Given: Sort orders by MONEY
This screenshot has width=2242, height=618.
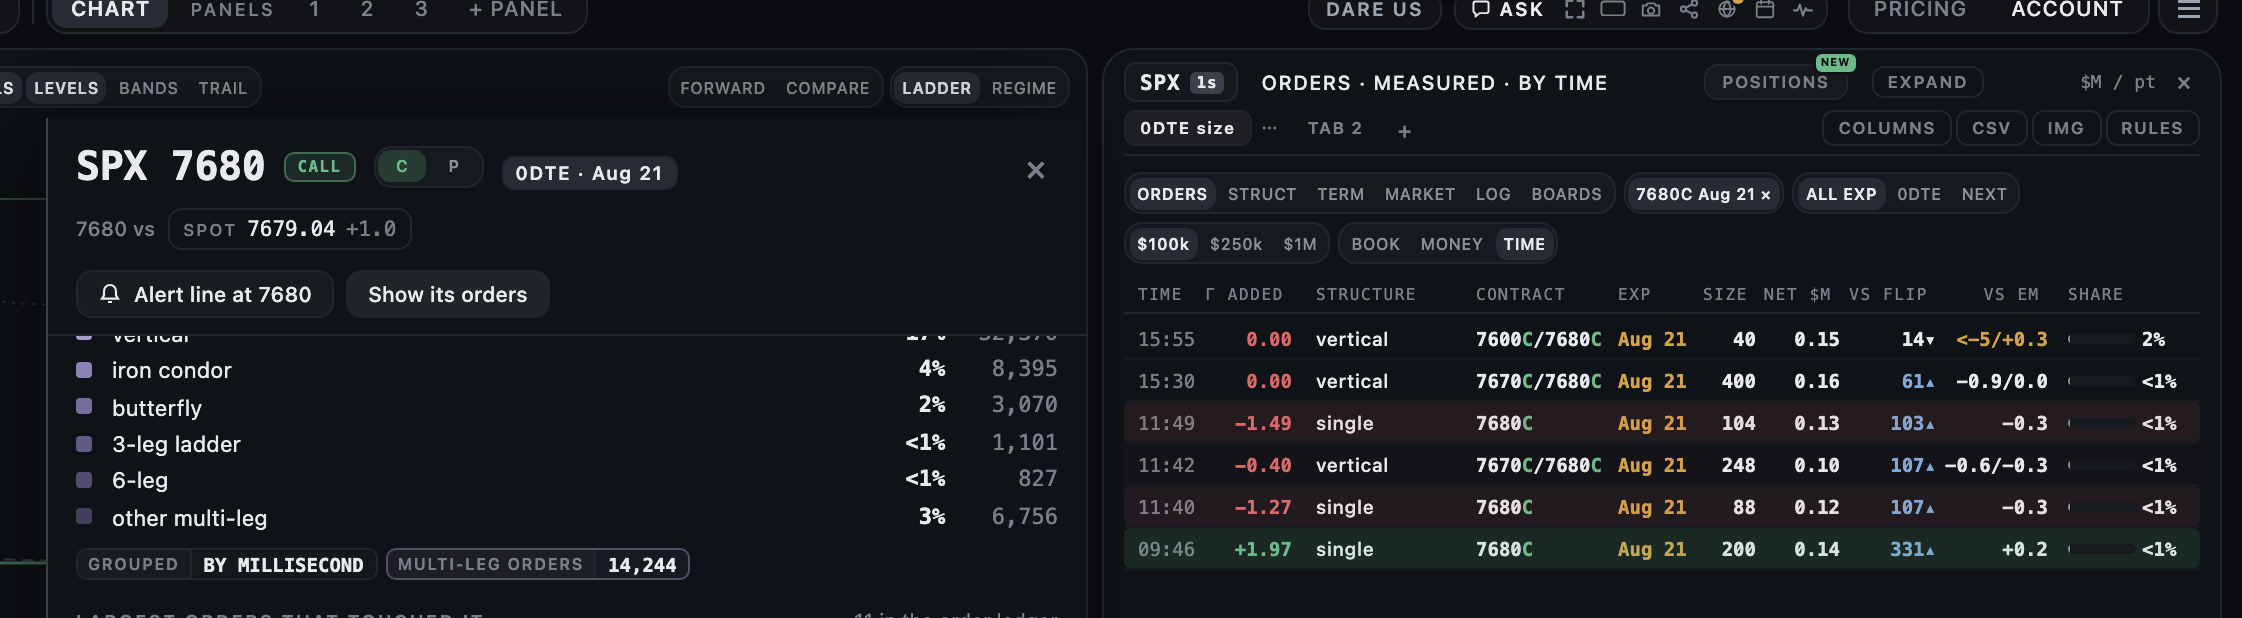Looking at the screenshot, I should 1452,244.
